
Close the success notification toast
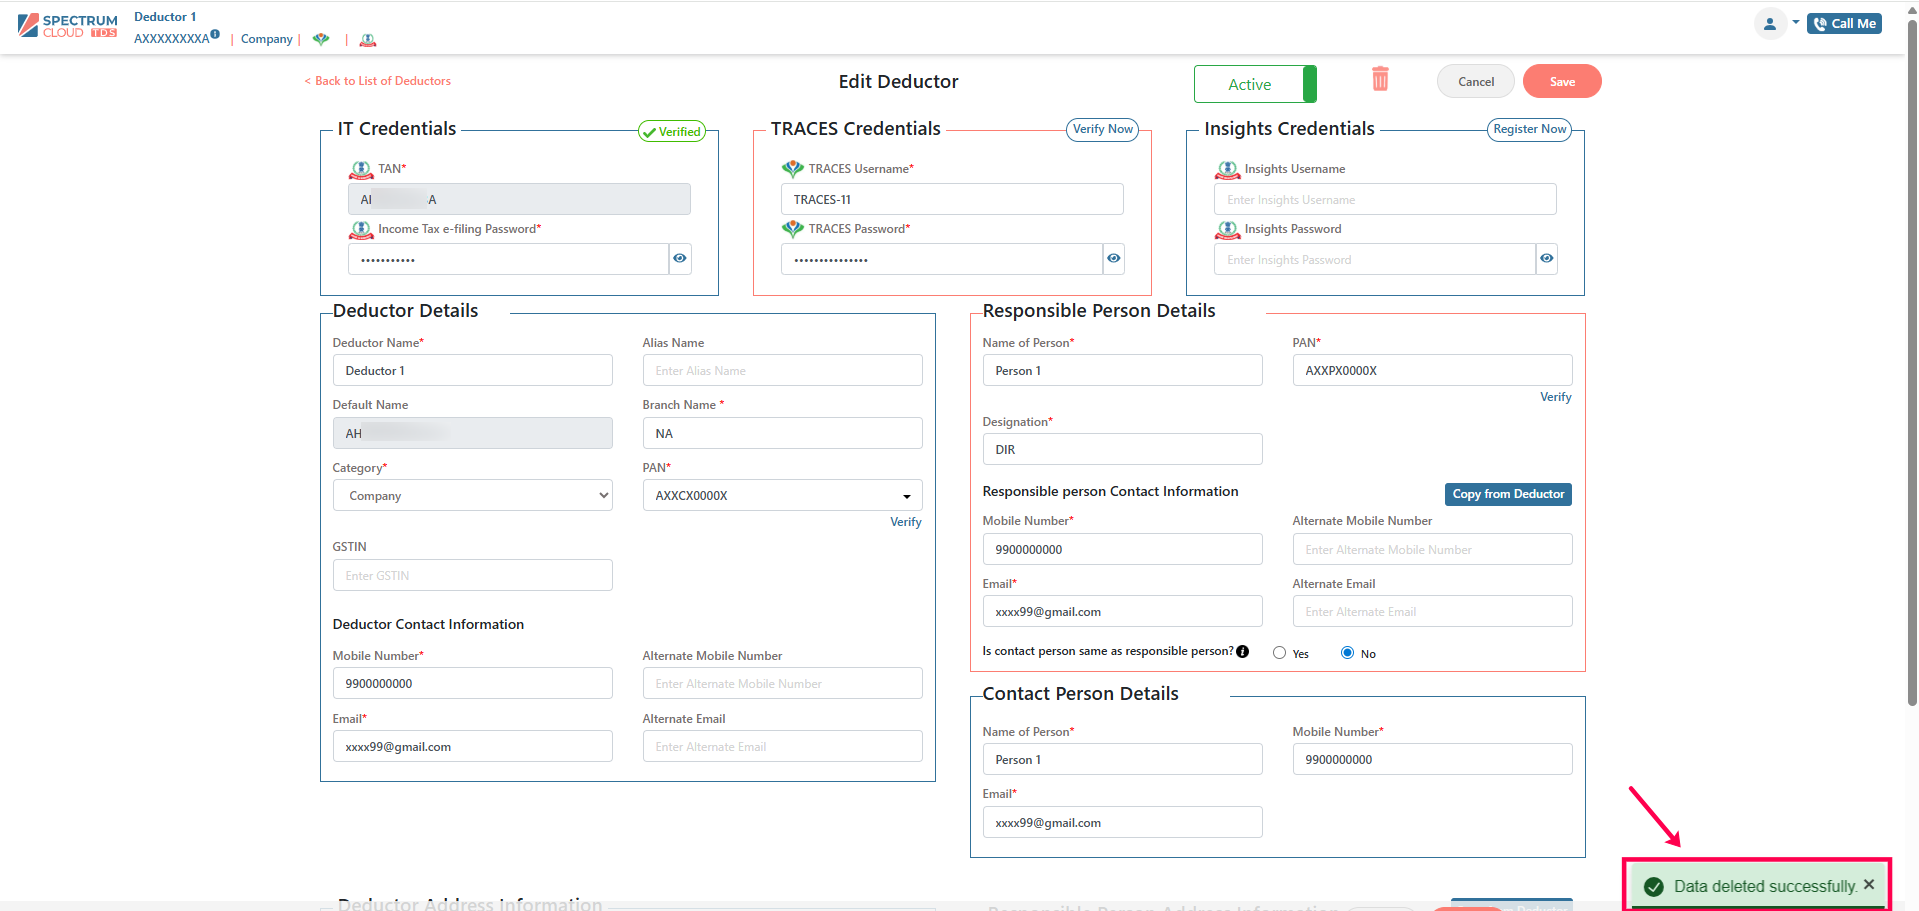click(1868, 885)
